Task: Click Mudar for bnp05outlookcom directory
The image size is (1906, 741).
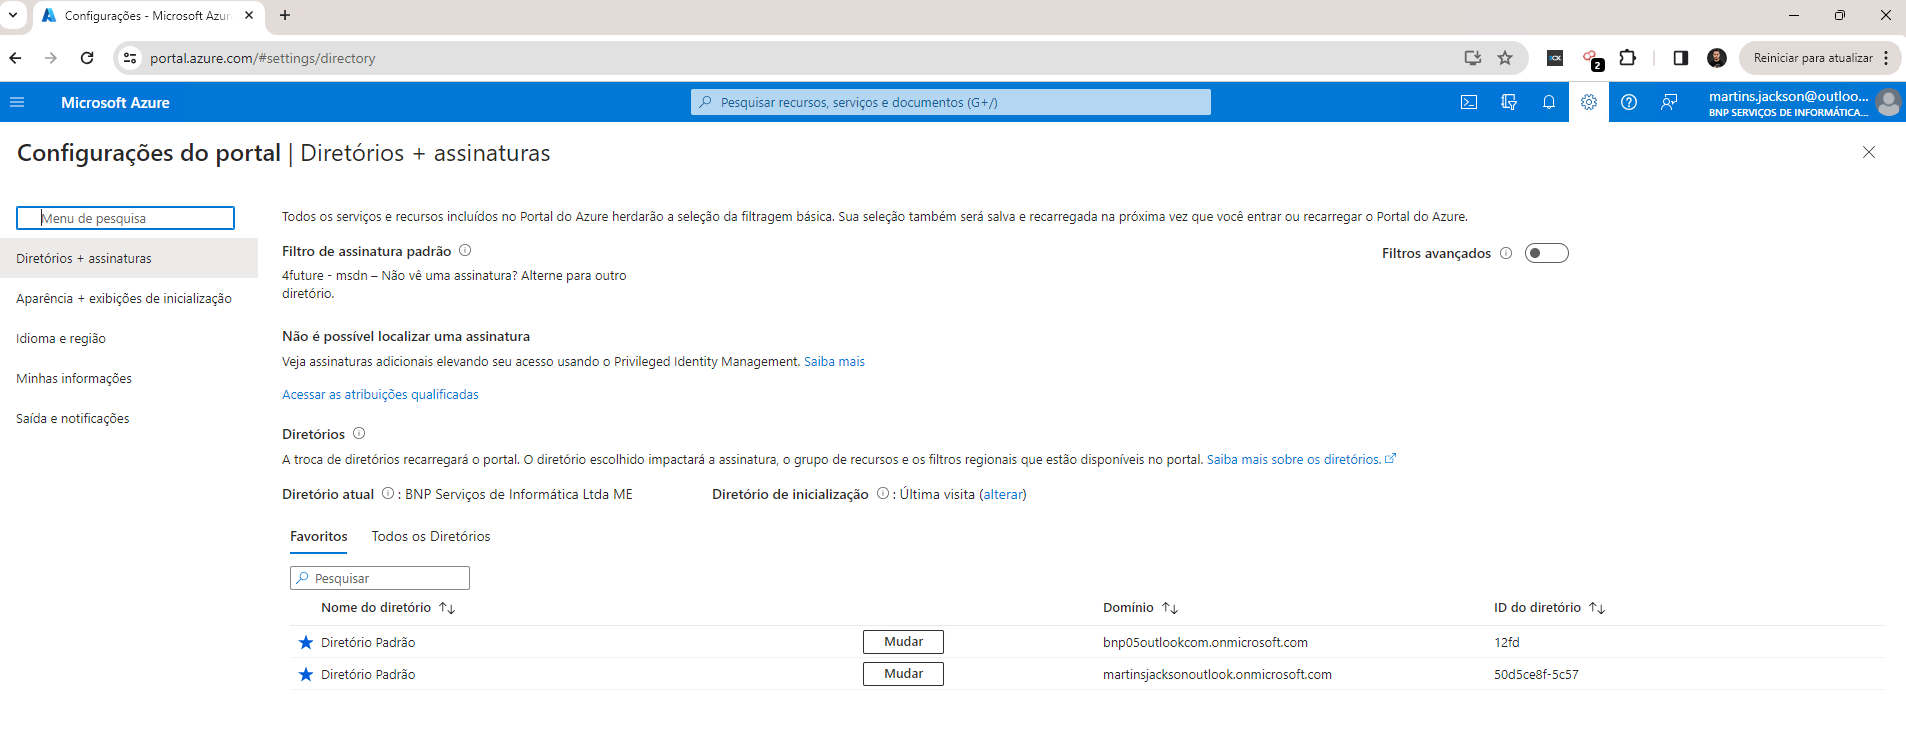Action: point(903,642)
